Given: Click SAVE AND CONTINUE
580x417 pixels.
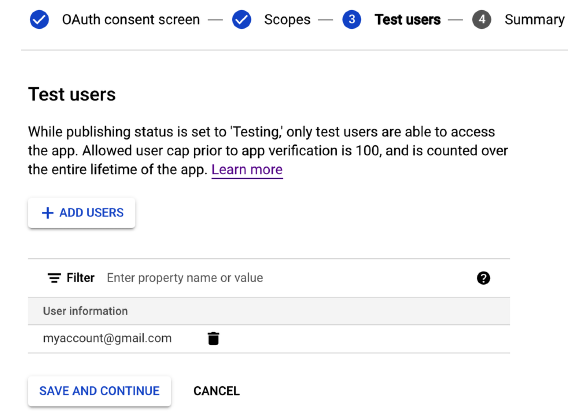Looking at the screenshot, I should (100, 391).
